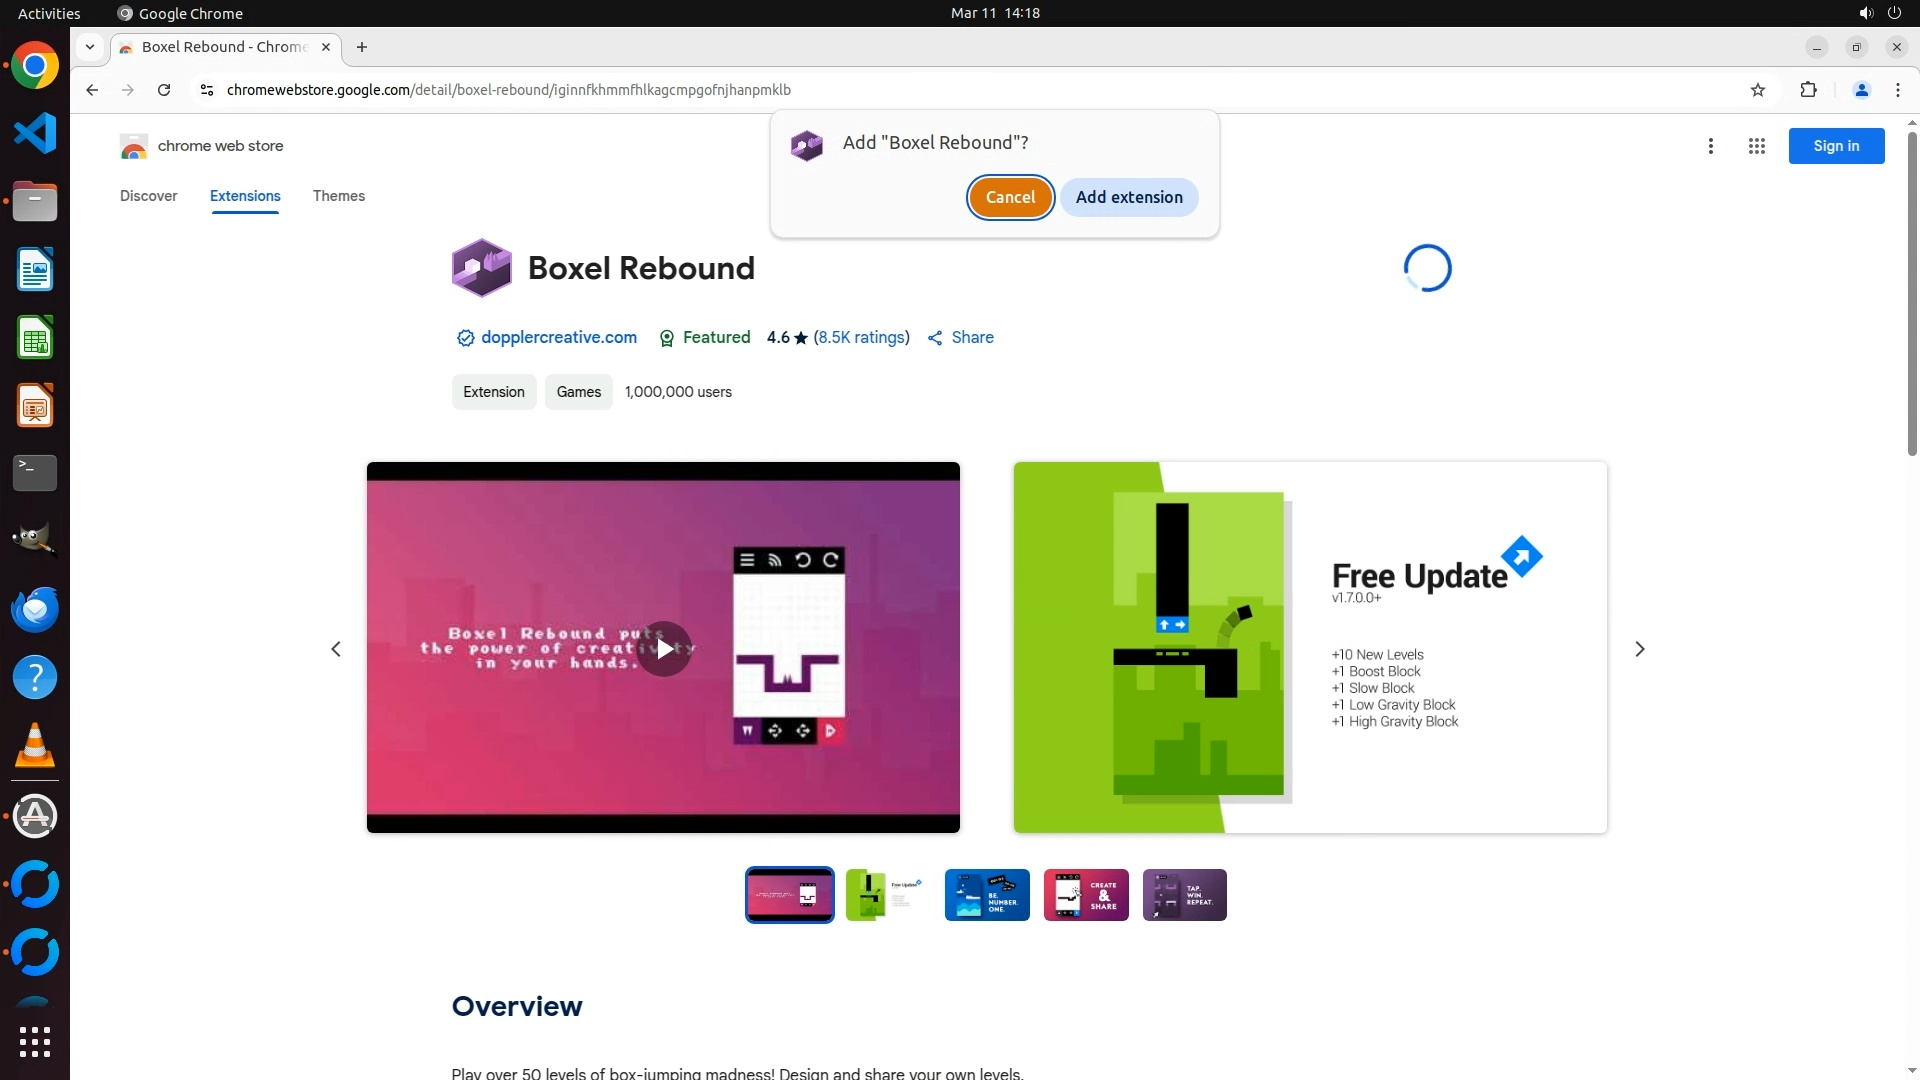Click the Add extension button

(1128, 197)
